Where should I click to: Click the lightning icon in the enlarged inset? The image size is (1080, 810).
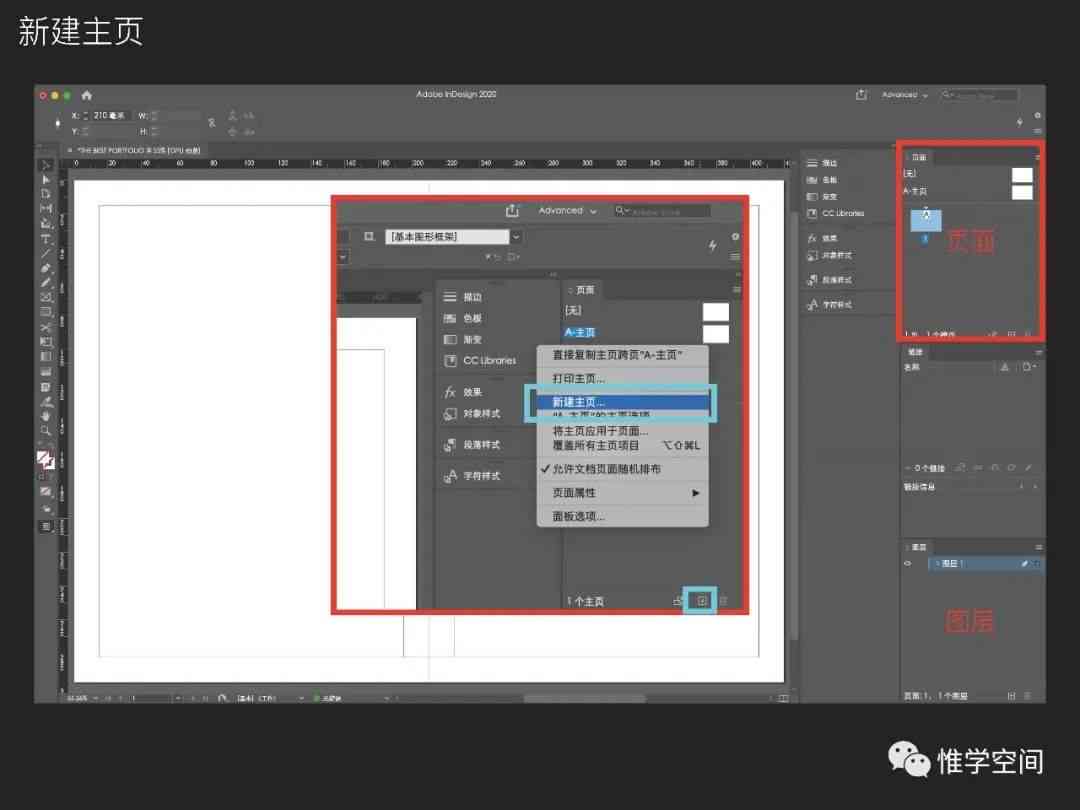point(713,245)
